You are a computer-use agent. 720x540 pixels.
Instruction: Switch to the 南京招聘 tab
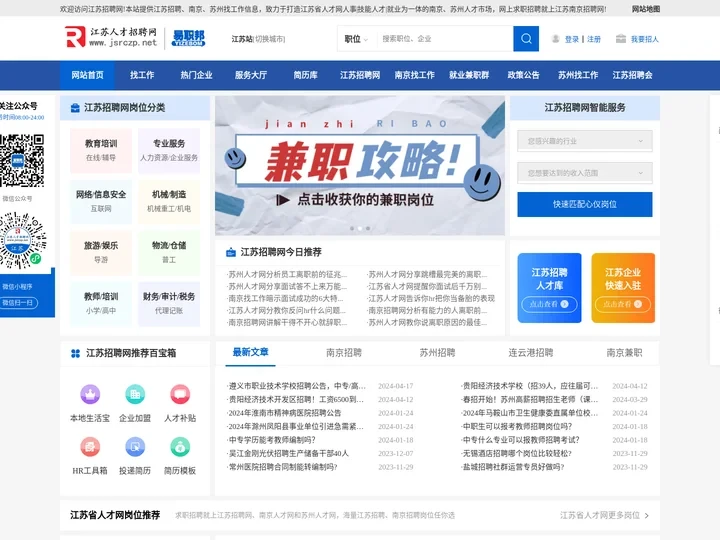point(344,353)
